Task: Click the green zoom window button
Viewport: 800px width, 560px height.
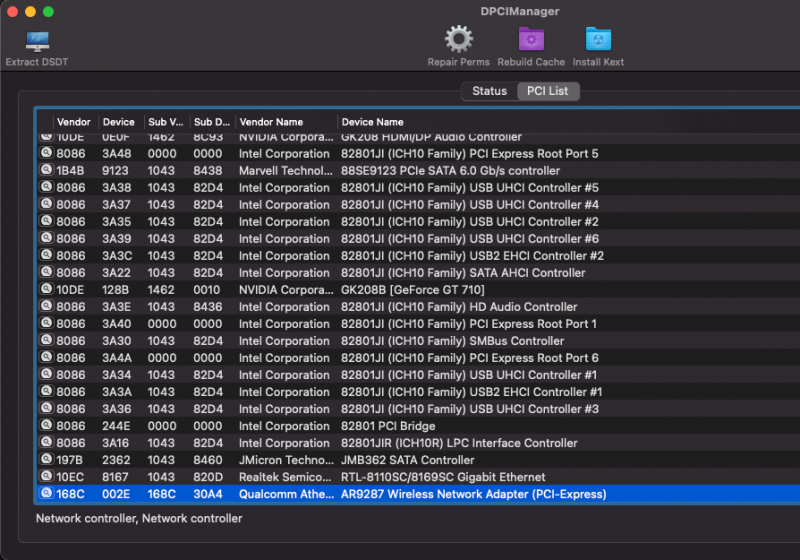Action: click(48, 11)
